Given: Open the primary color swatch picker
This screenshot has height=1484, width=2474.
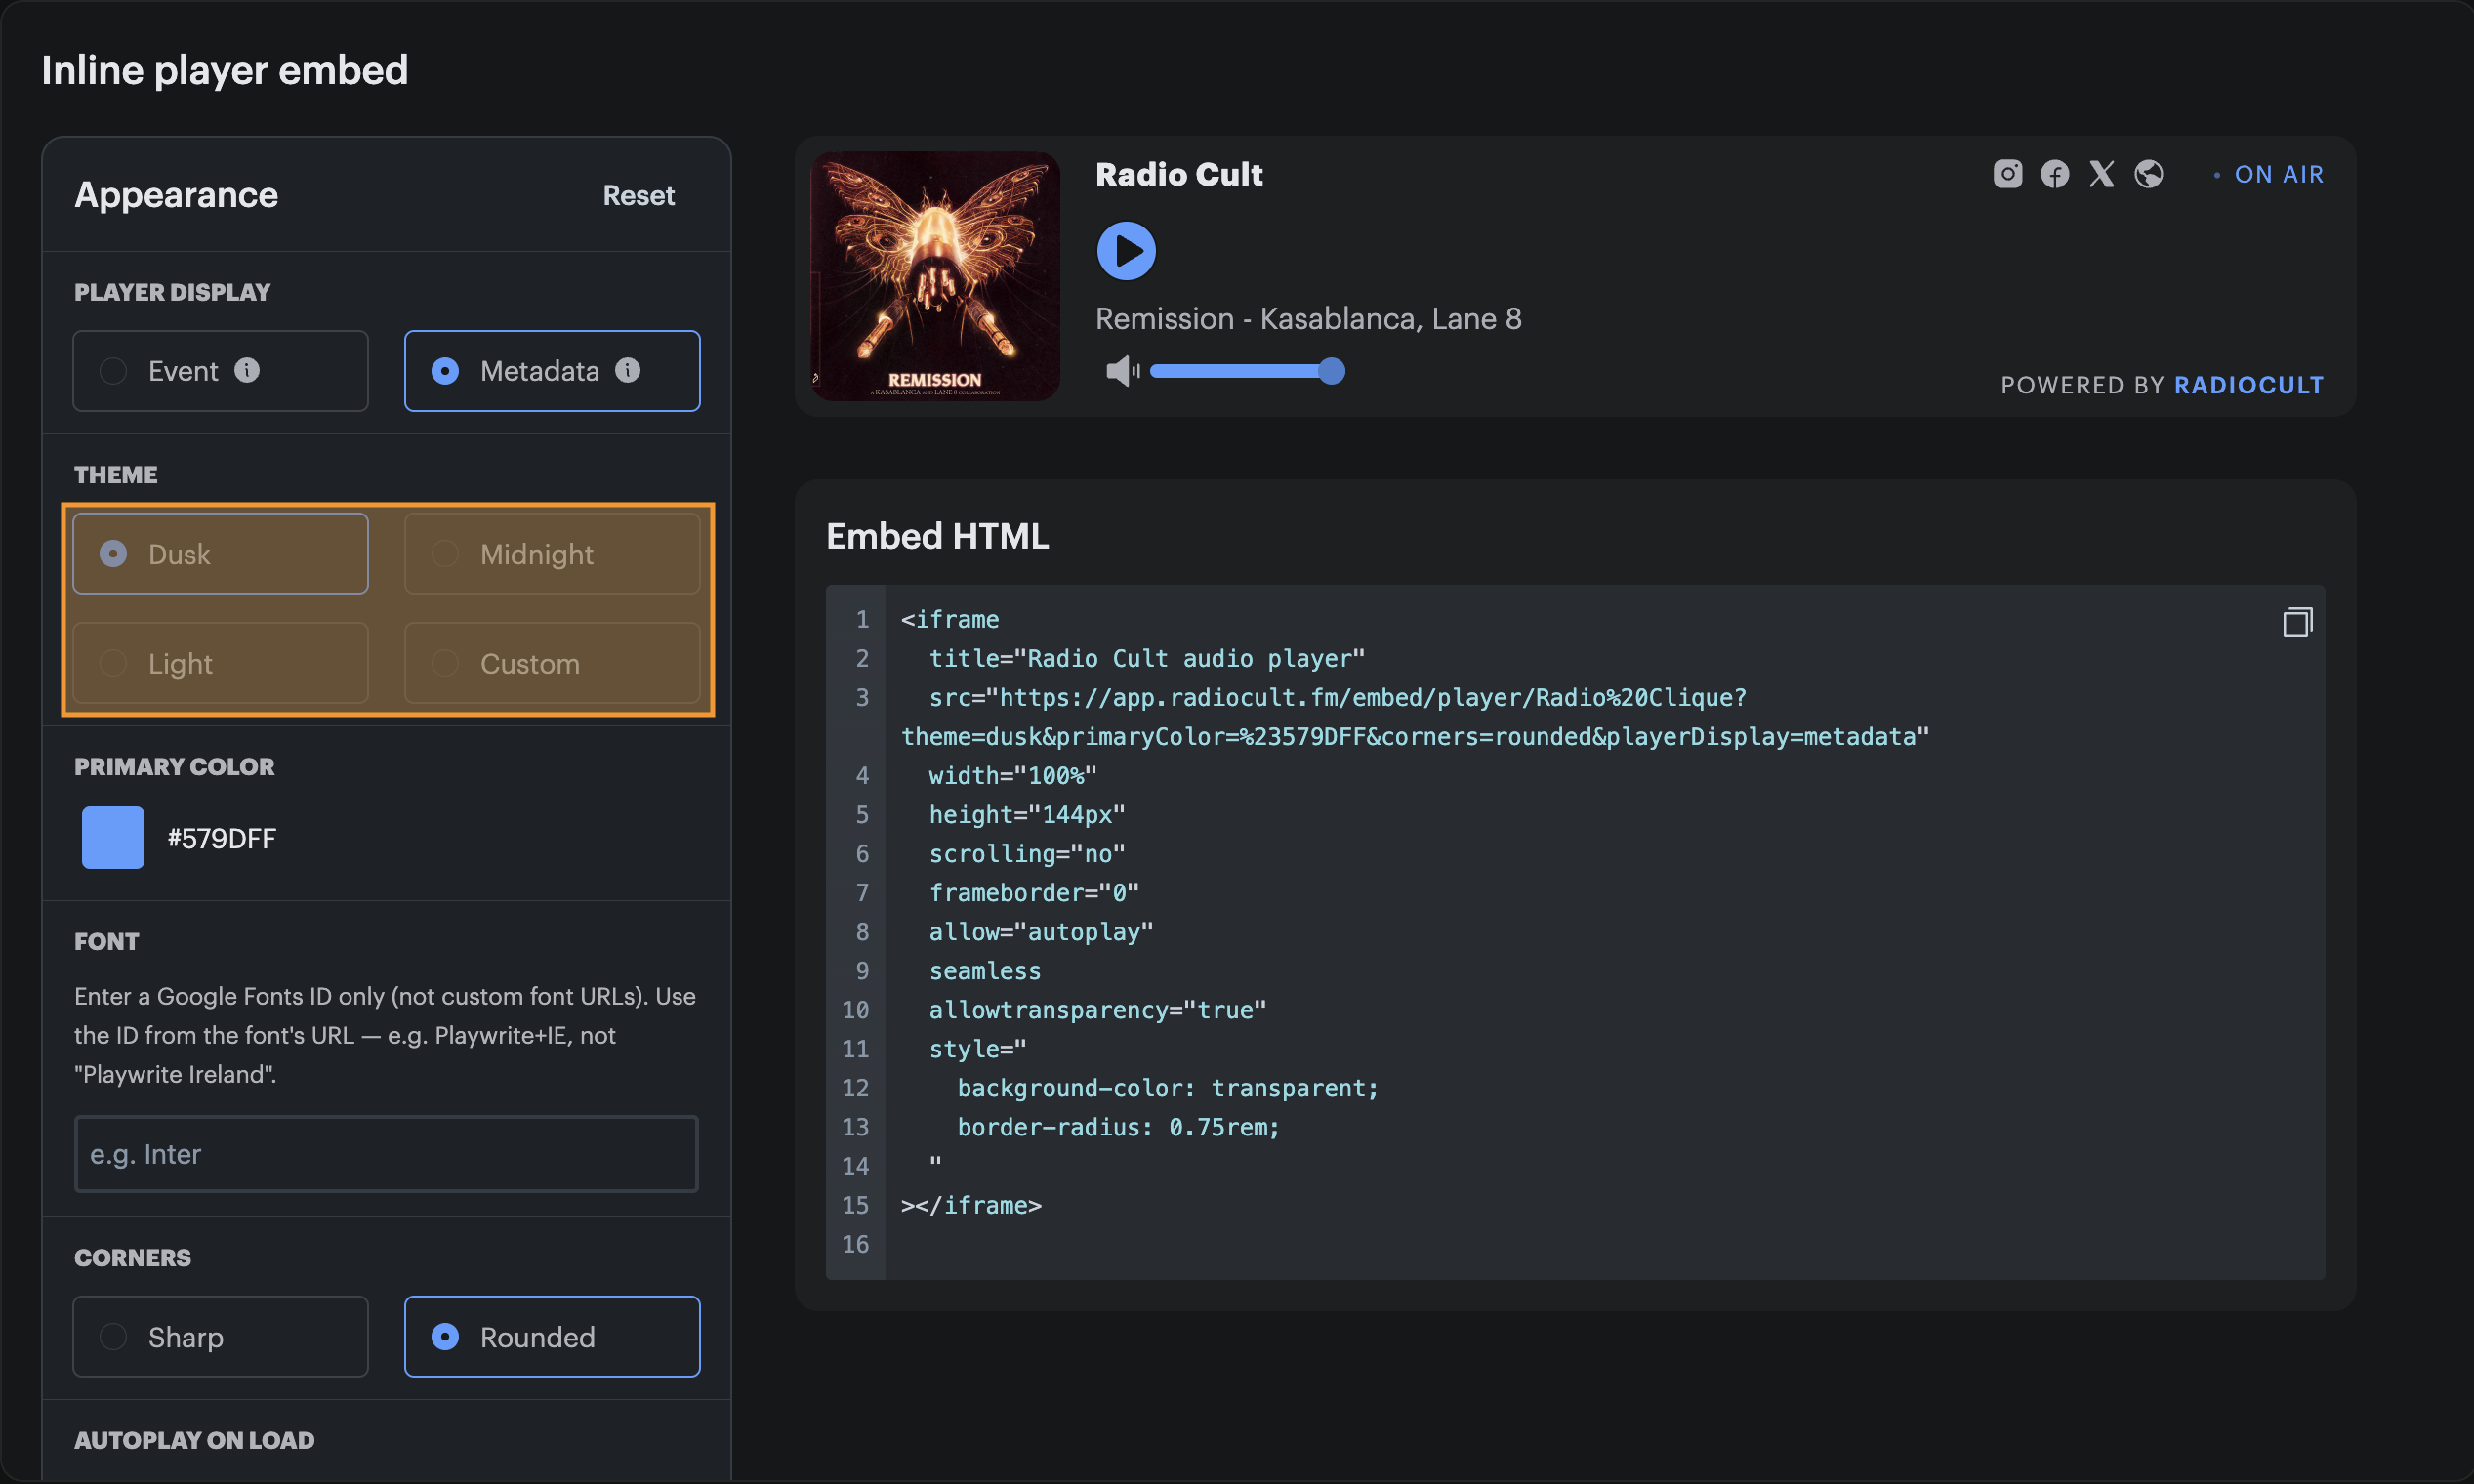Looking at the screenshot, I should (113, 838).
